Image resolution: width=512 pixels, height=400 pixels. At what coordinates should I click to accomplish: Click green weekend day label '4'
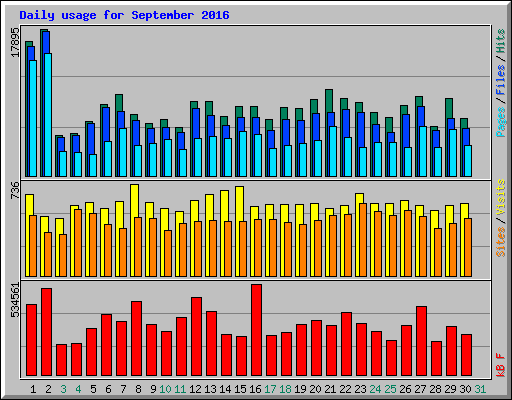tap(78, 389)
